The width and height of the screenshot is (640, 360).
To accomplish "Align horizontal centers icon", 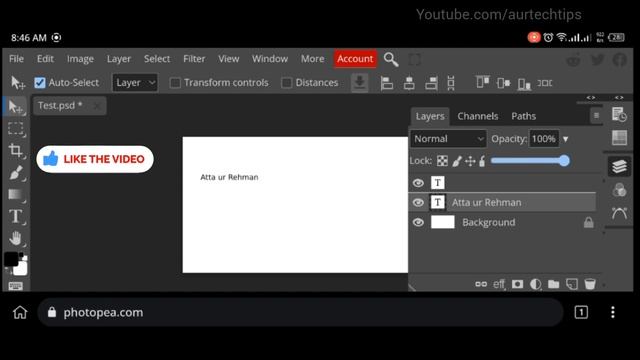I will 409,83.
